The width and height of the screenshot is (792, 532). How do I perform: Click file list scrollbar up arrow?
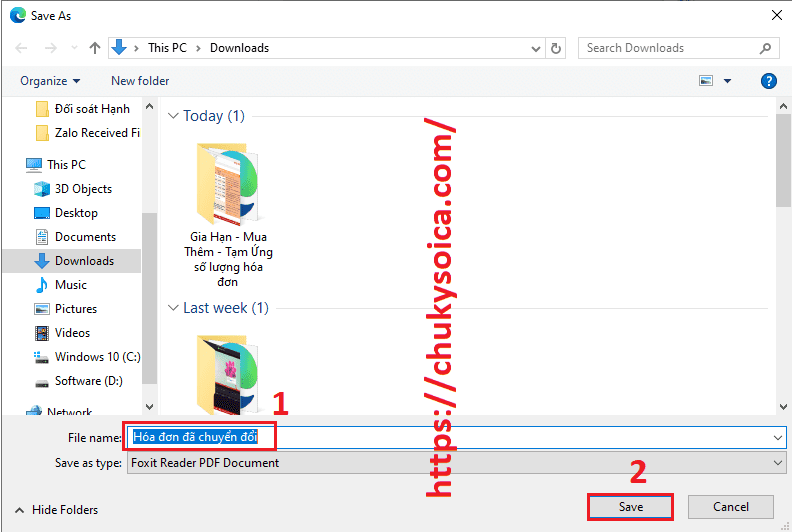pos(783,106)
